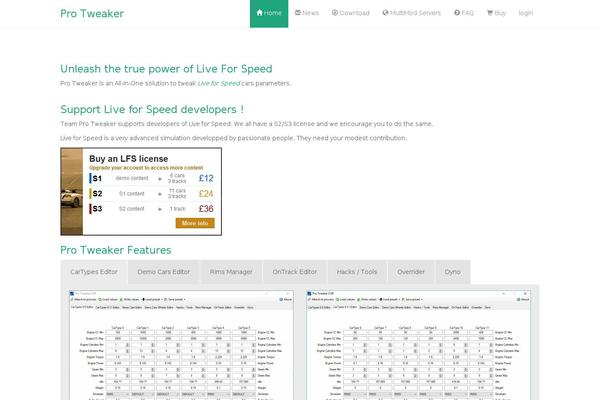Open the Home nav item
600x400 pixels.
(x=269, y=13)
